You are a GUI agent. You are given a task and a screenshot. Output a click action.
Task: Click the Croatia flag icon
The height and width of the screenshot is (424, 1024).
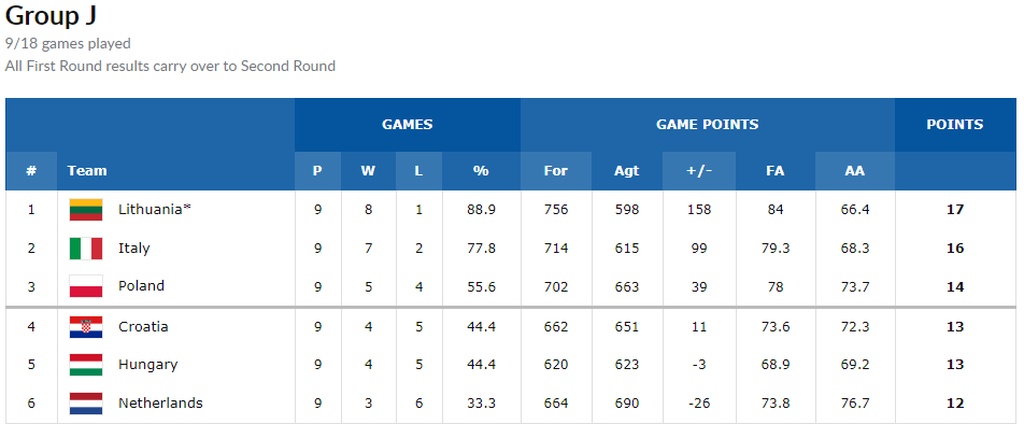86,327
